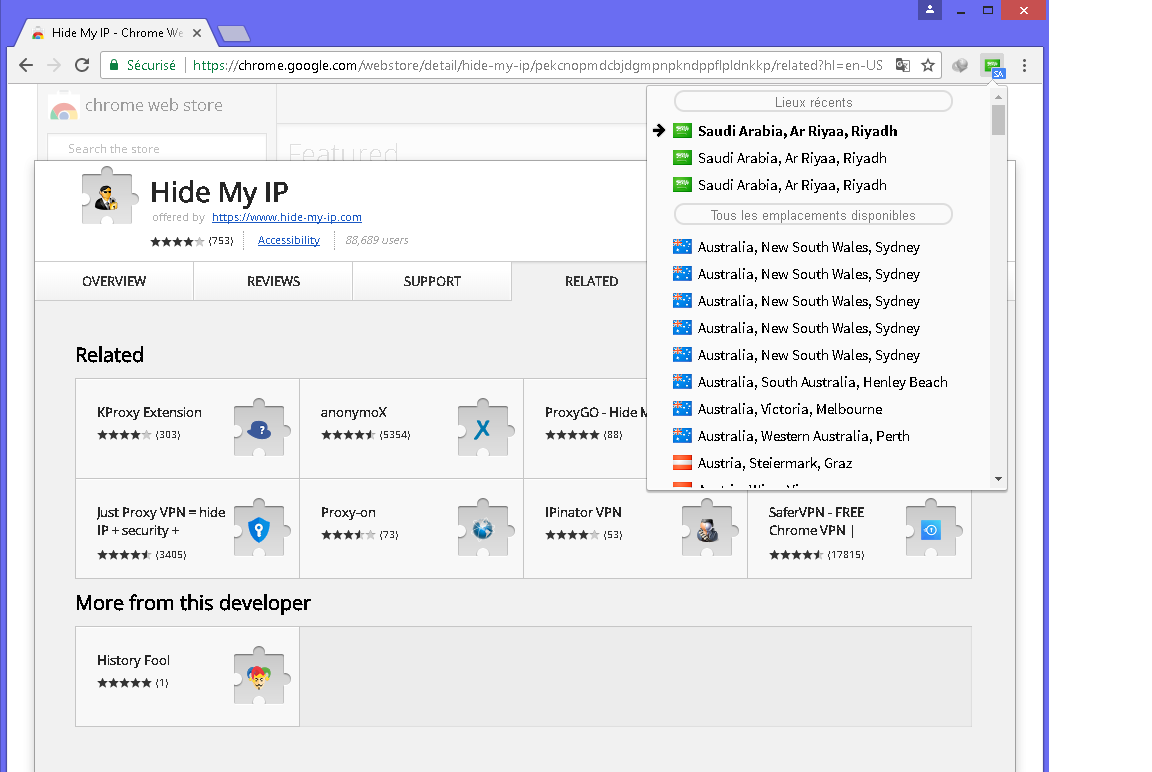
Task: Click the Hide My IP extension logo
Action: [108, 197]
